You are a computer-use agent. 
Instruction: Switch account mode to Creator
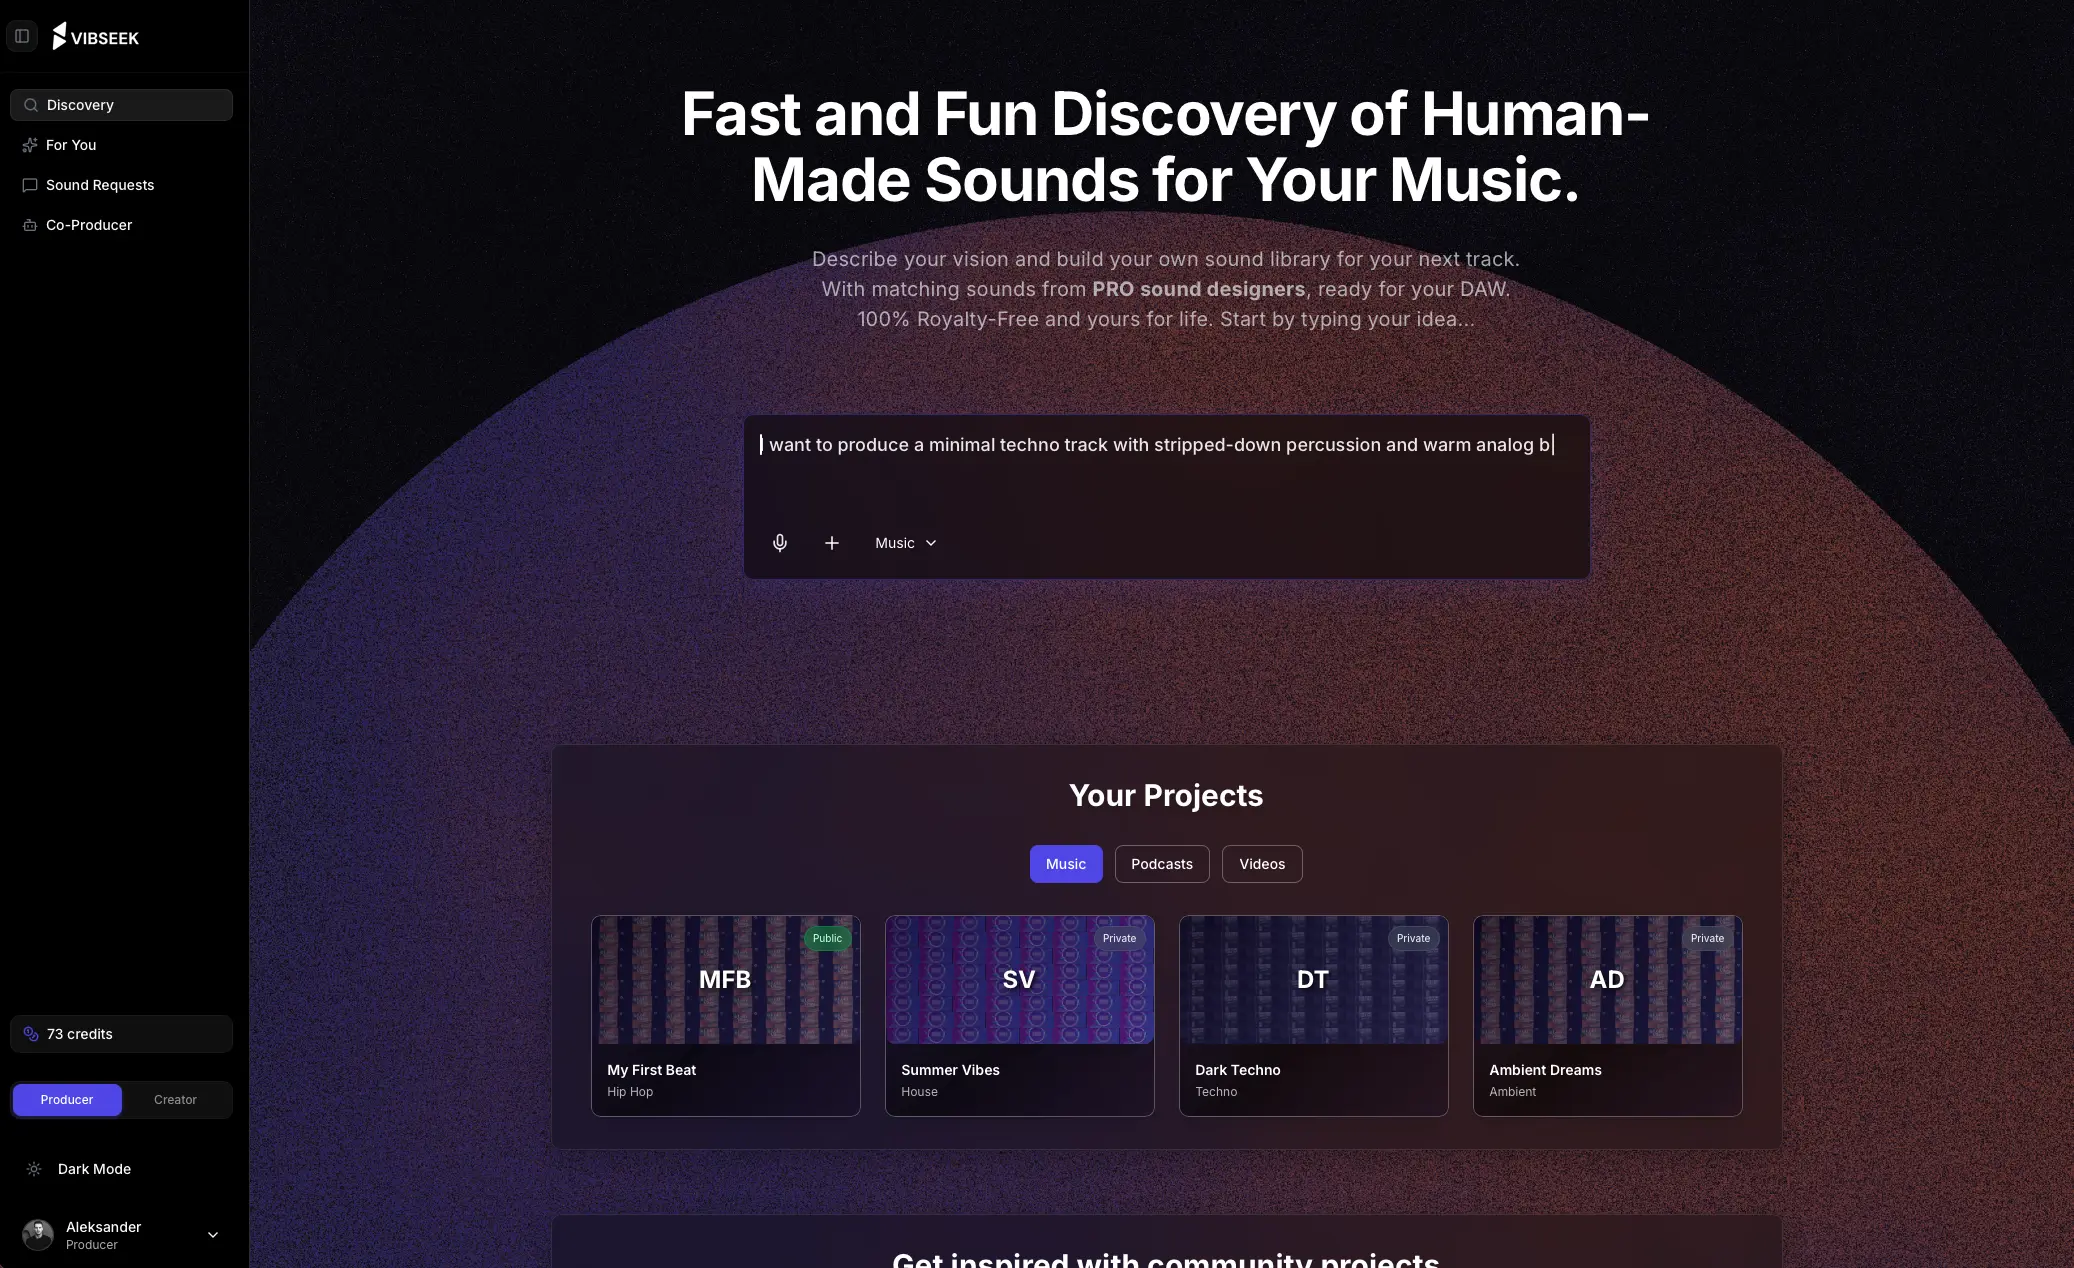point(176,1100)
